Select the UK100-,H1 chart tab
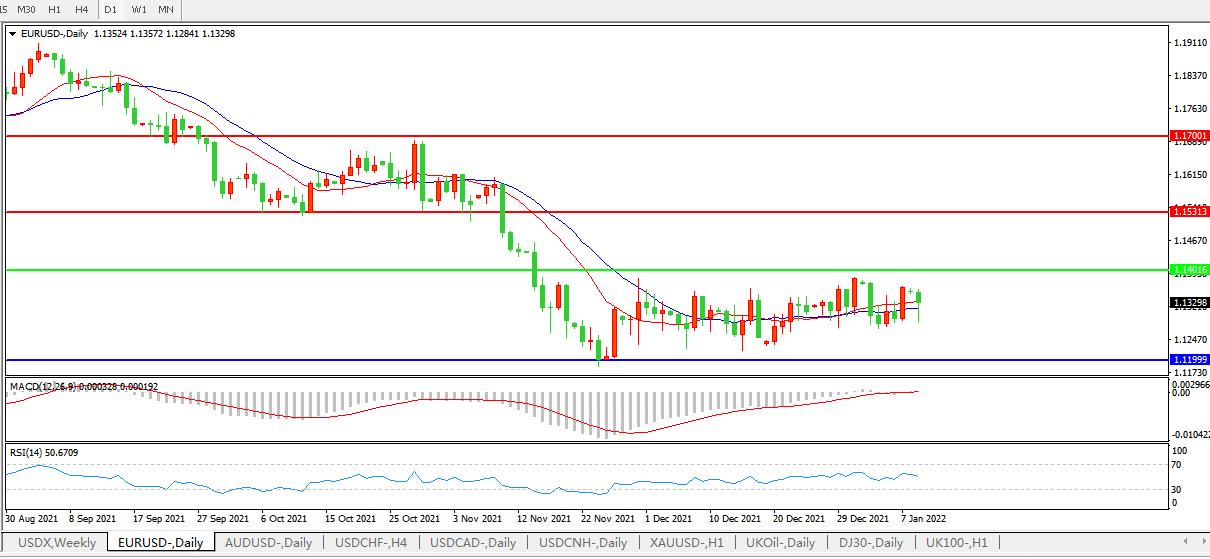The image size is (1210, 559). point(956,542)
